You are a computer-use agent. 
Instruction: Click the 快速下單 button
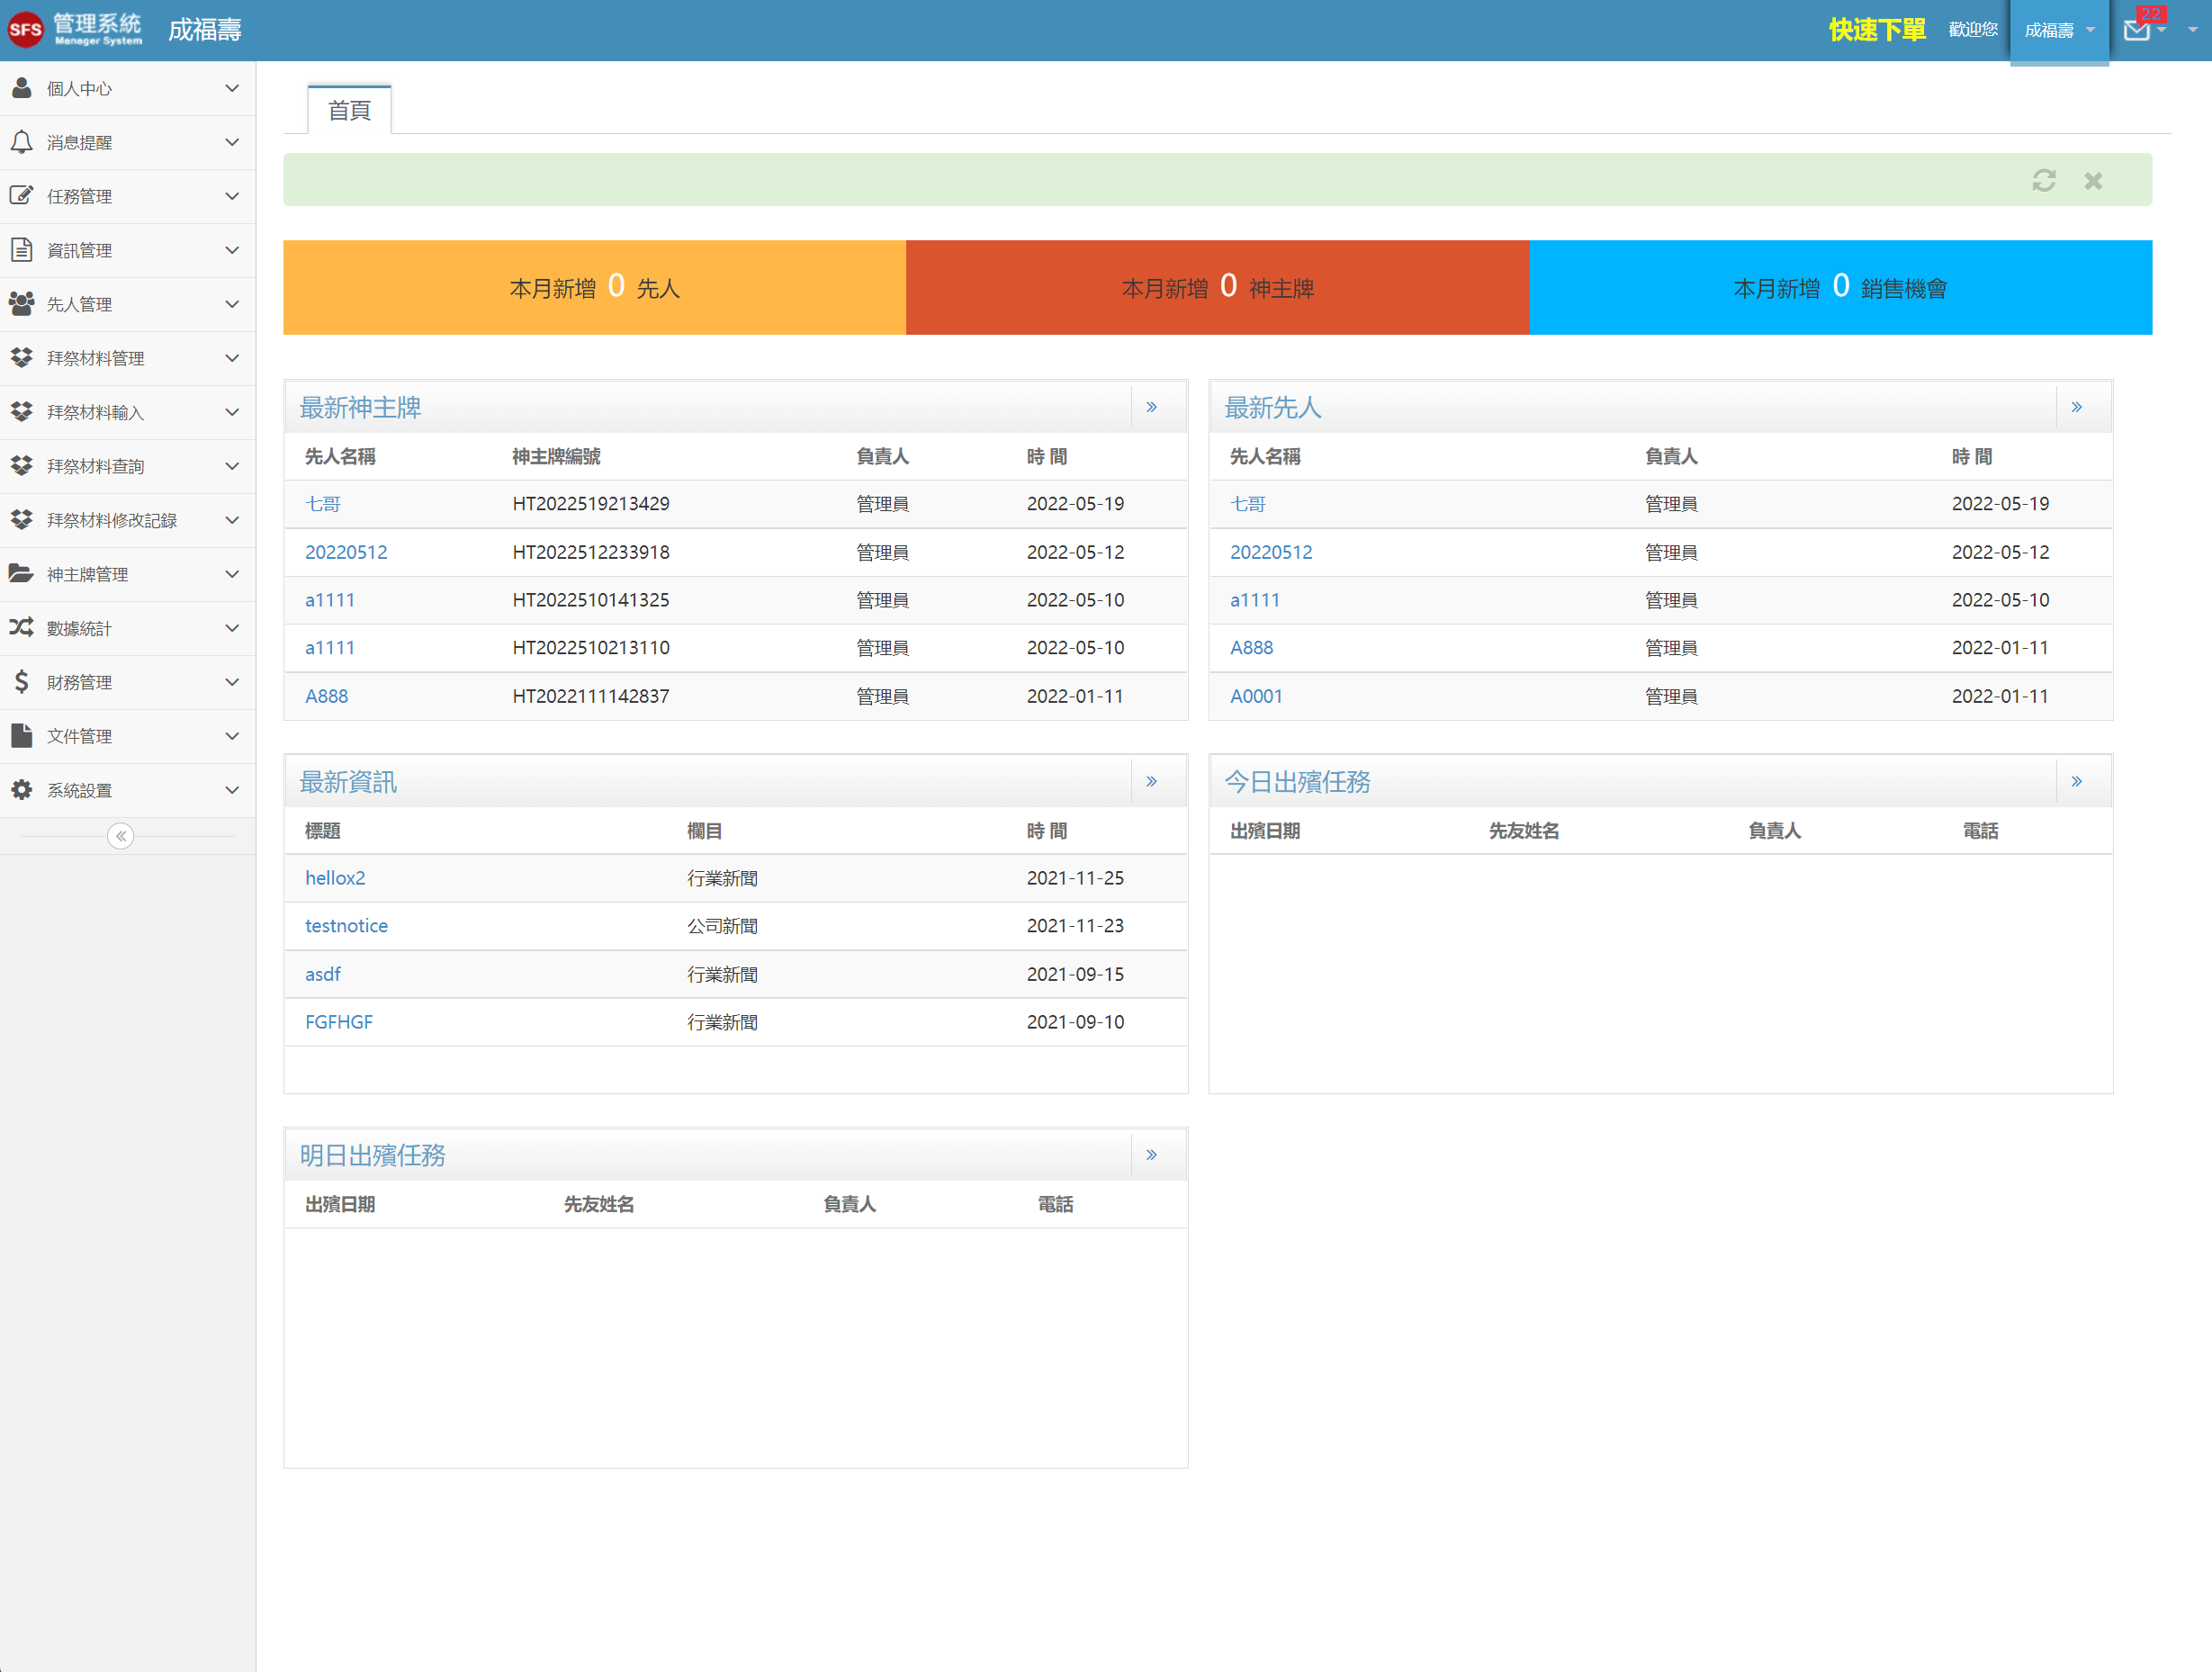pos(1876,30)
